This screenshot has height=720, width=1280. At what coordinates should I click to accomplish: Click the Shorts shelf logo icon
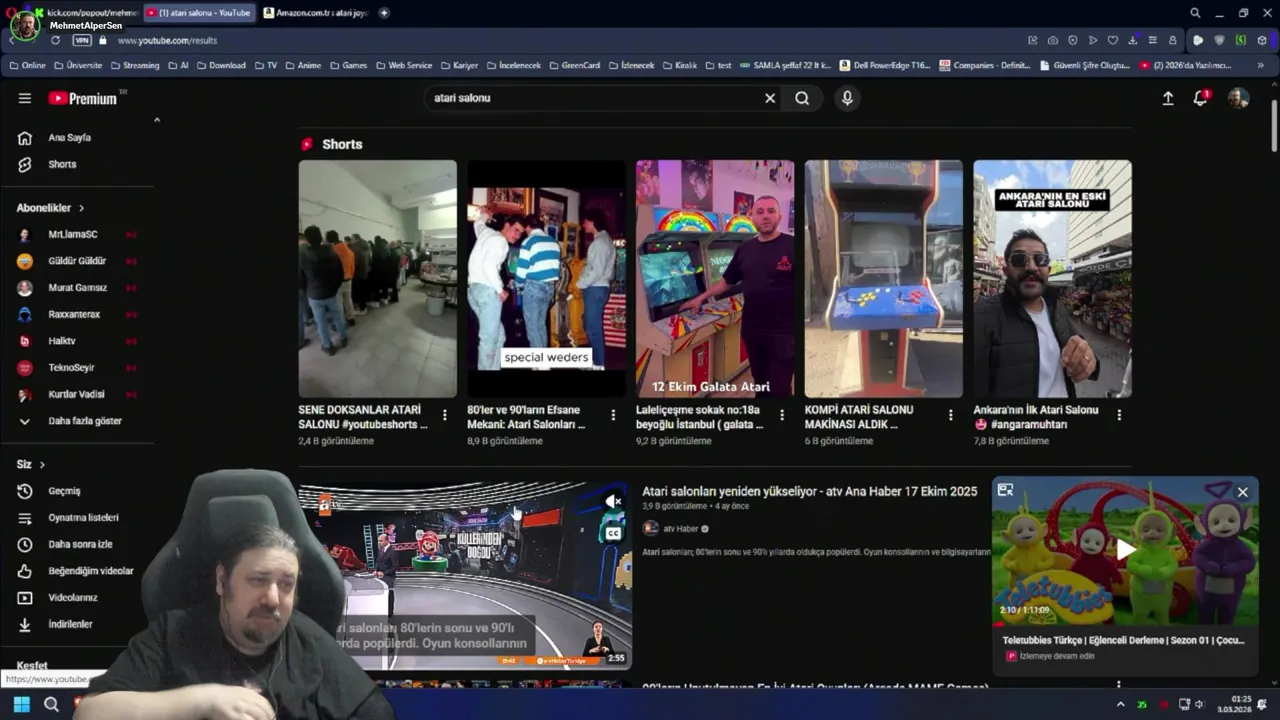point(307,144)
